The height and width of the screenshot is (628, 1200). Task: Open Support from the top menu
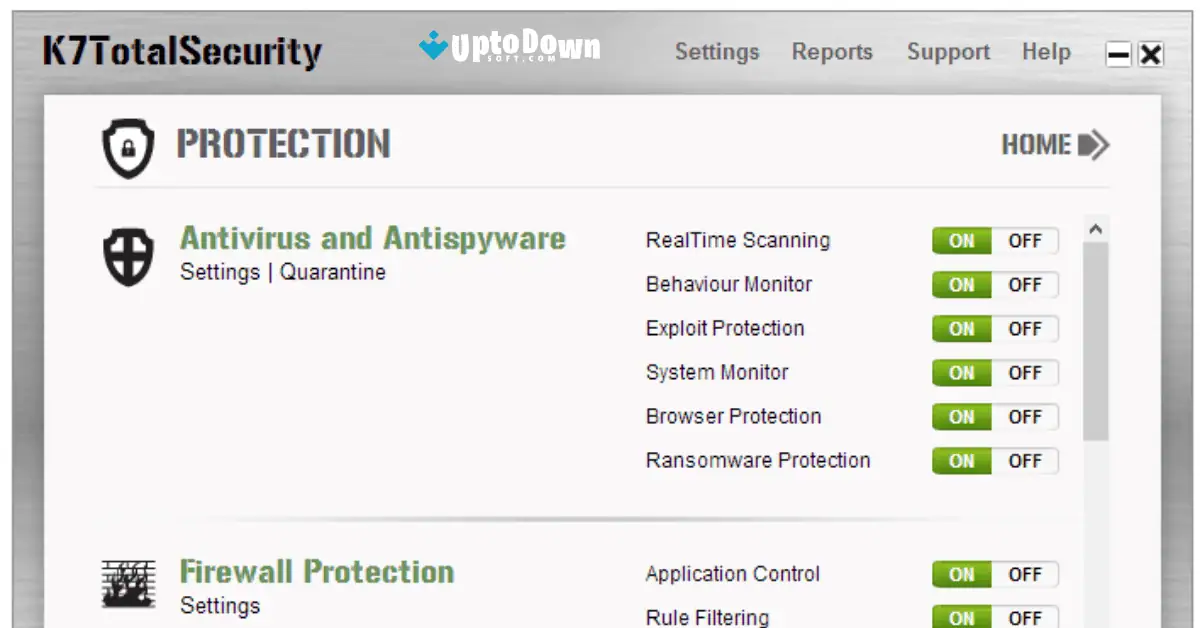(947, 51)
